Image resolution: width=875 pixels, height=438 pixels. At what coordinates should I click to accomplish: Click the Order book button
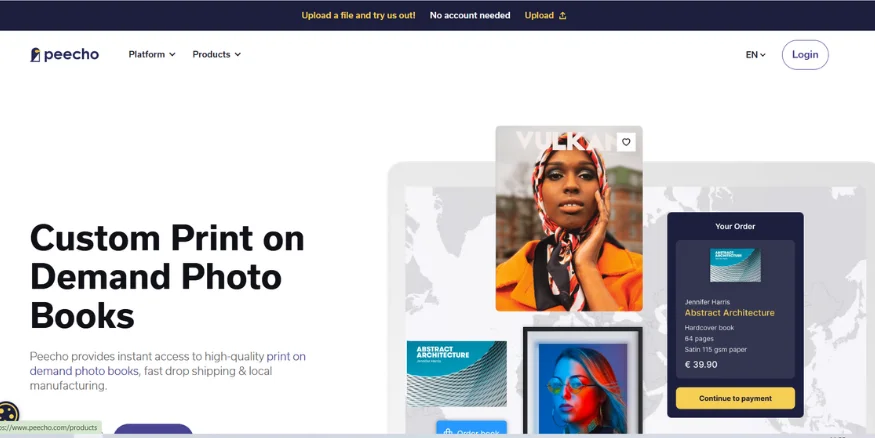[472, 429]
